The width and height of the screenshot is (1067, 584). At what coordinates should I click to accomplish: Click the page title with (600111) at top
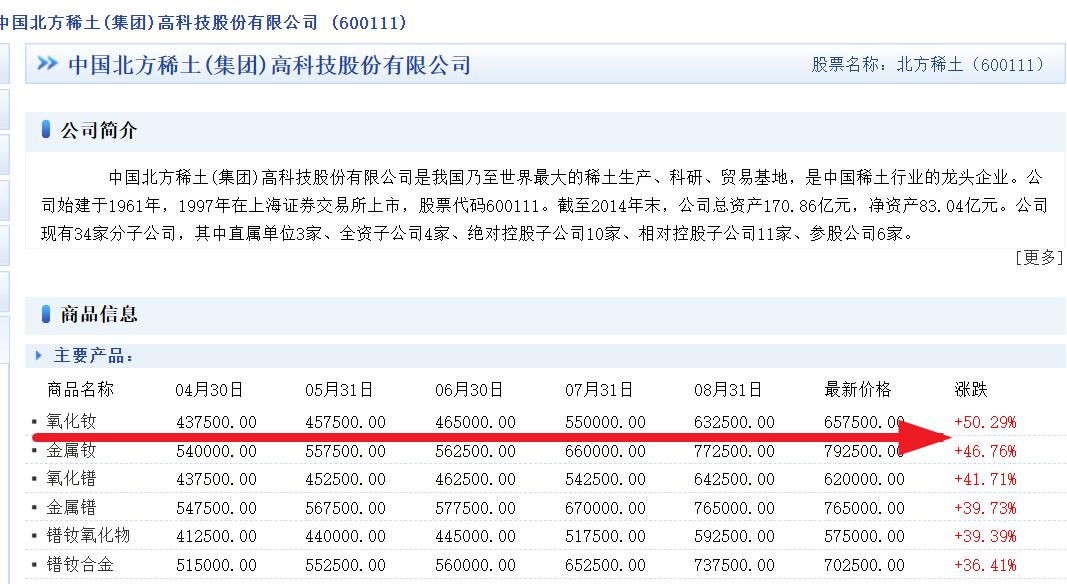(x=202, y=22)
